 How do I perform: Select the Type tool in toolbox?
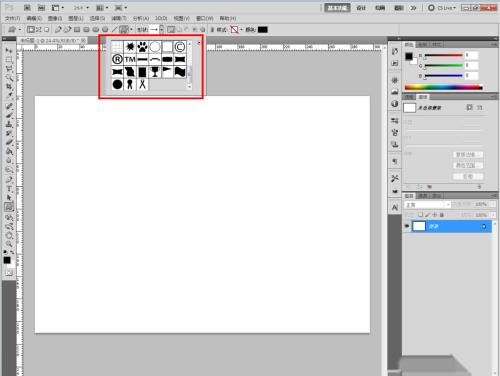click(x=9, y=189)
